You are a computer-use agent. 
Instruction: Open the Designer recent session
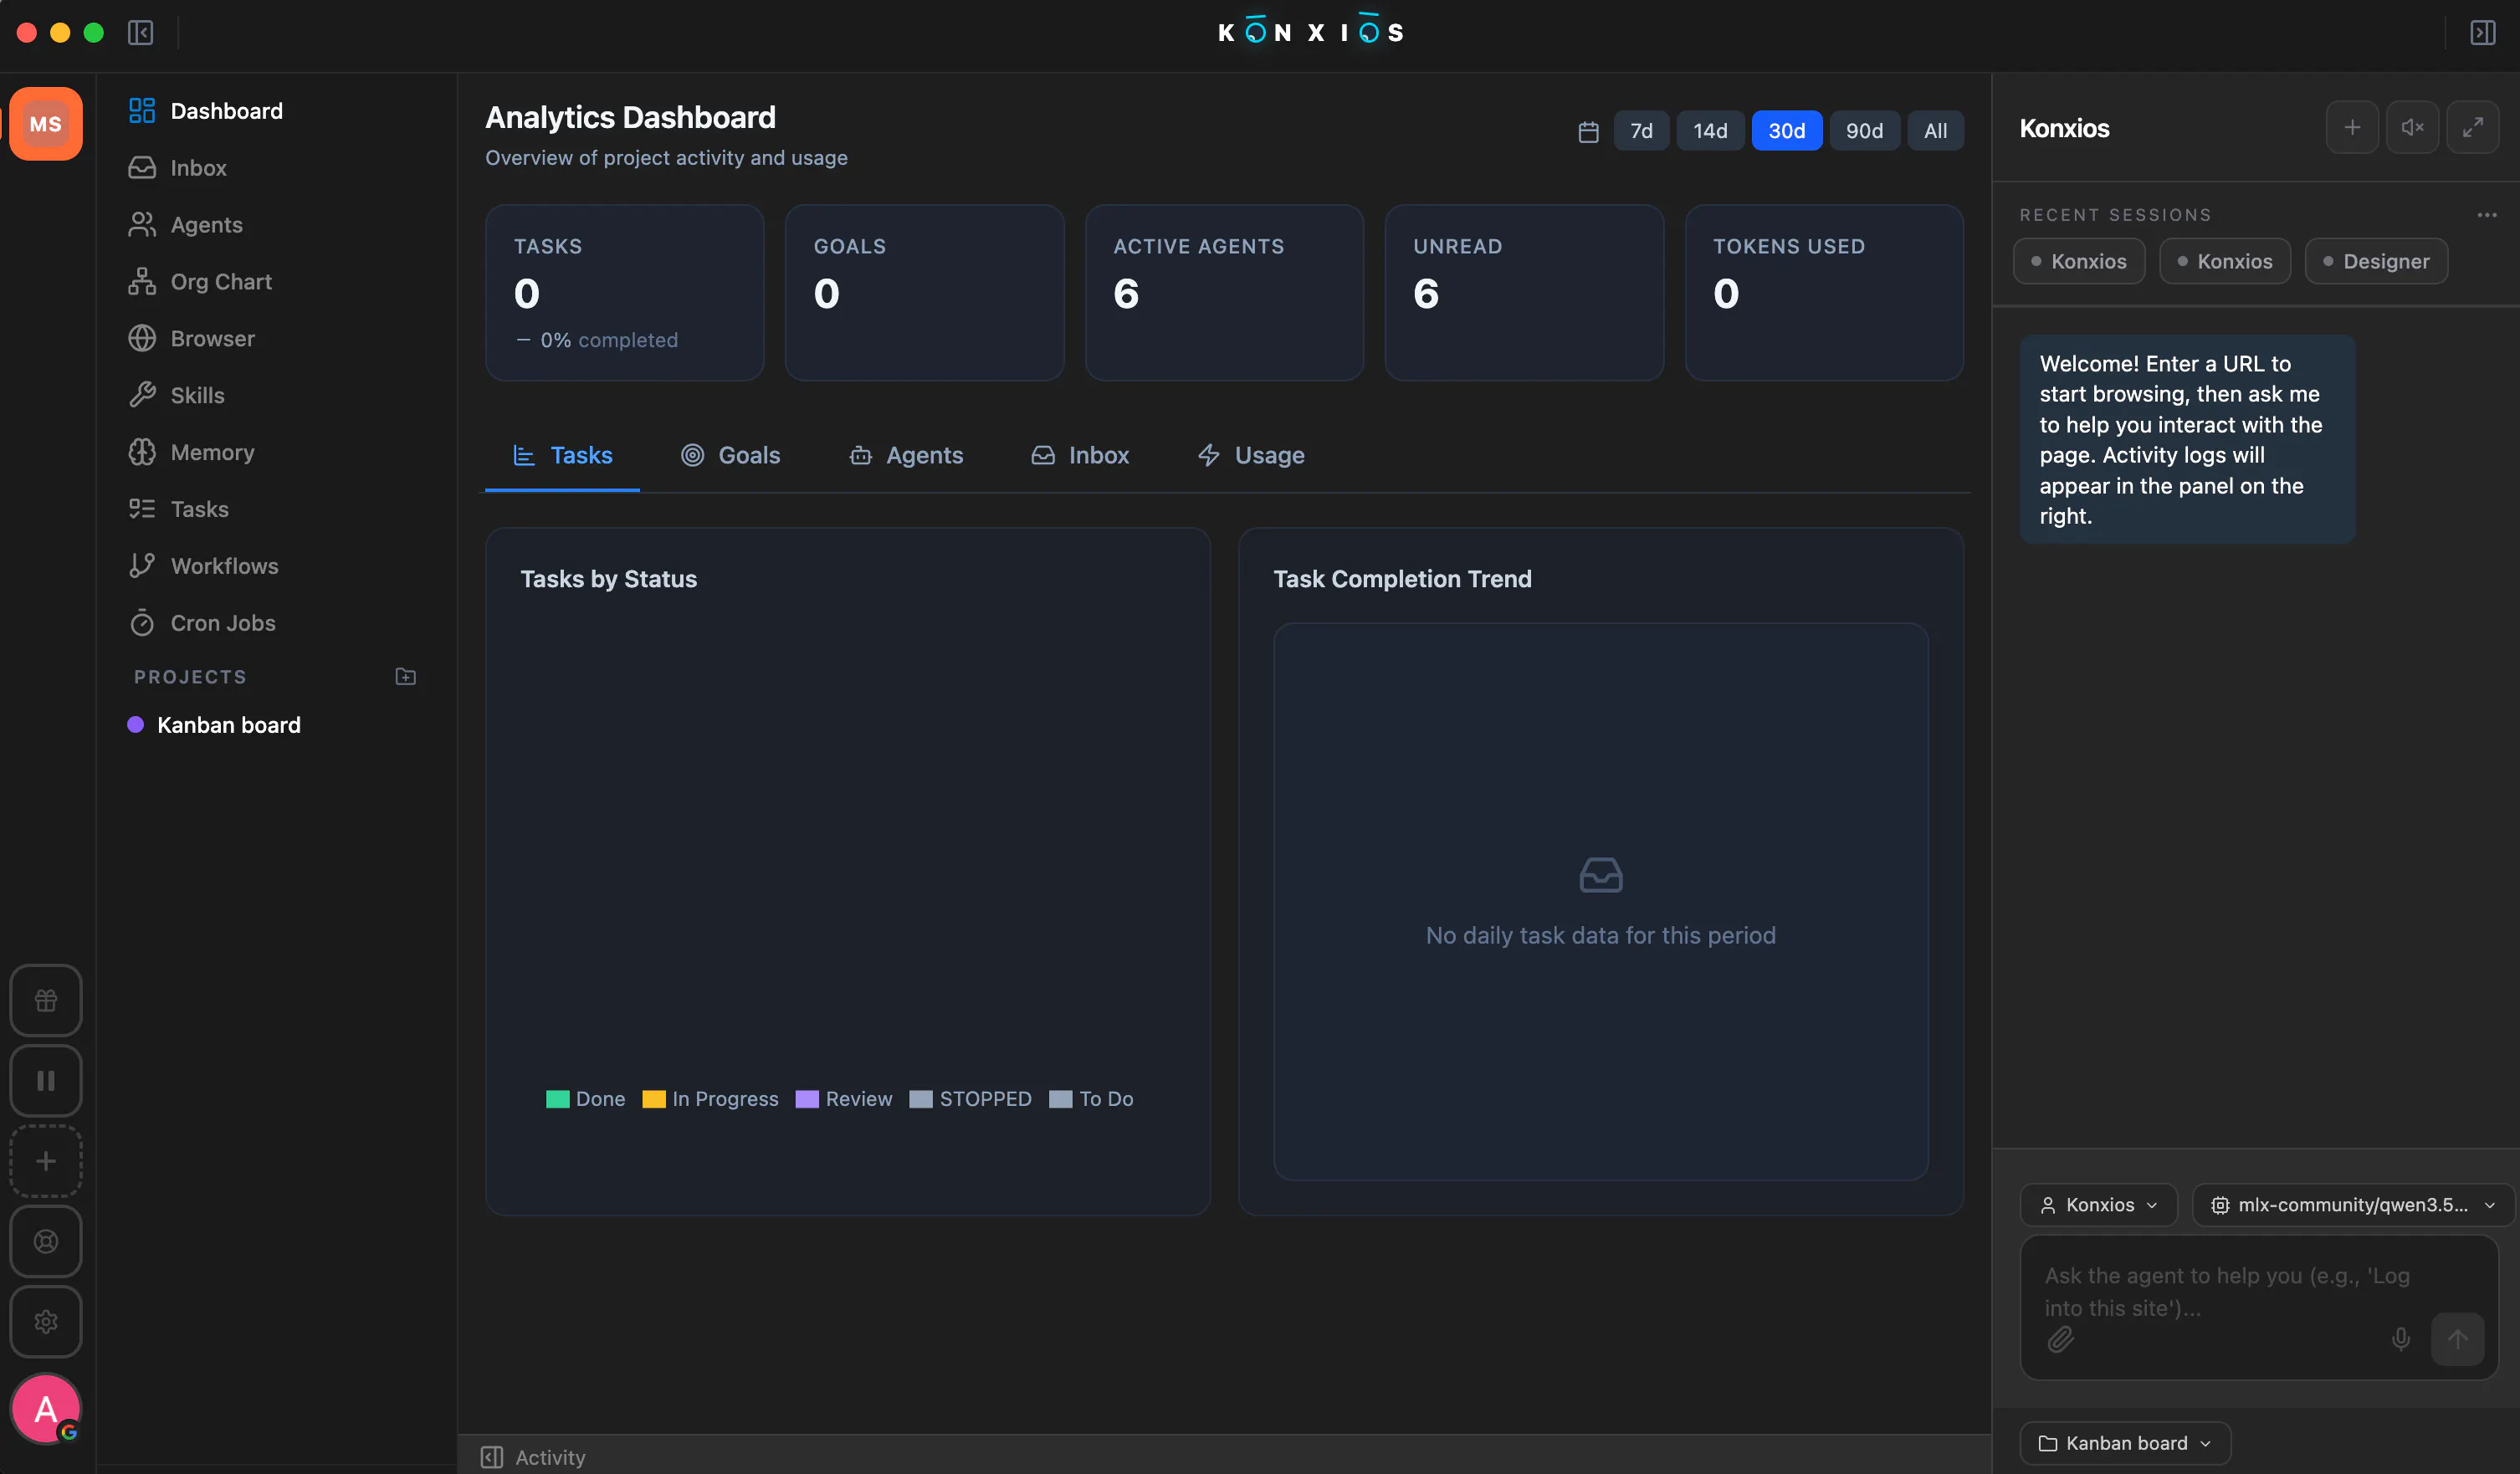pyautogui.click(x=2376, y=261)
